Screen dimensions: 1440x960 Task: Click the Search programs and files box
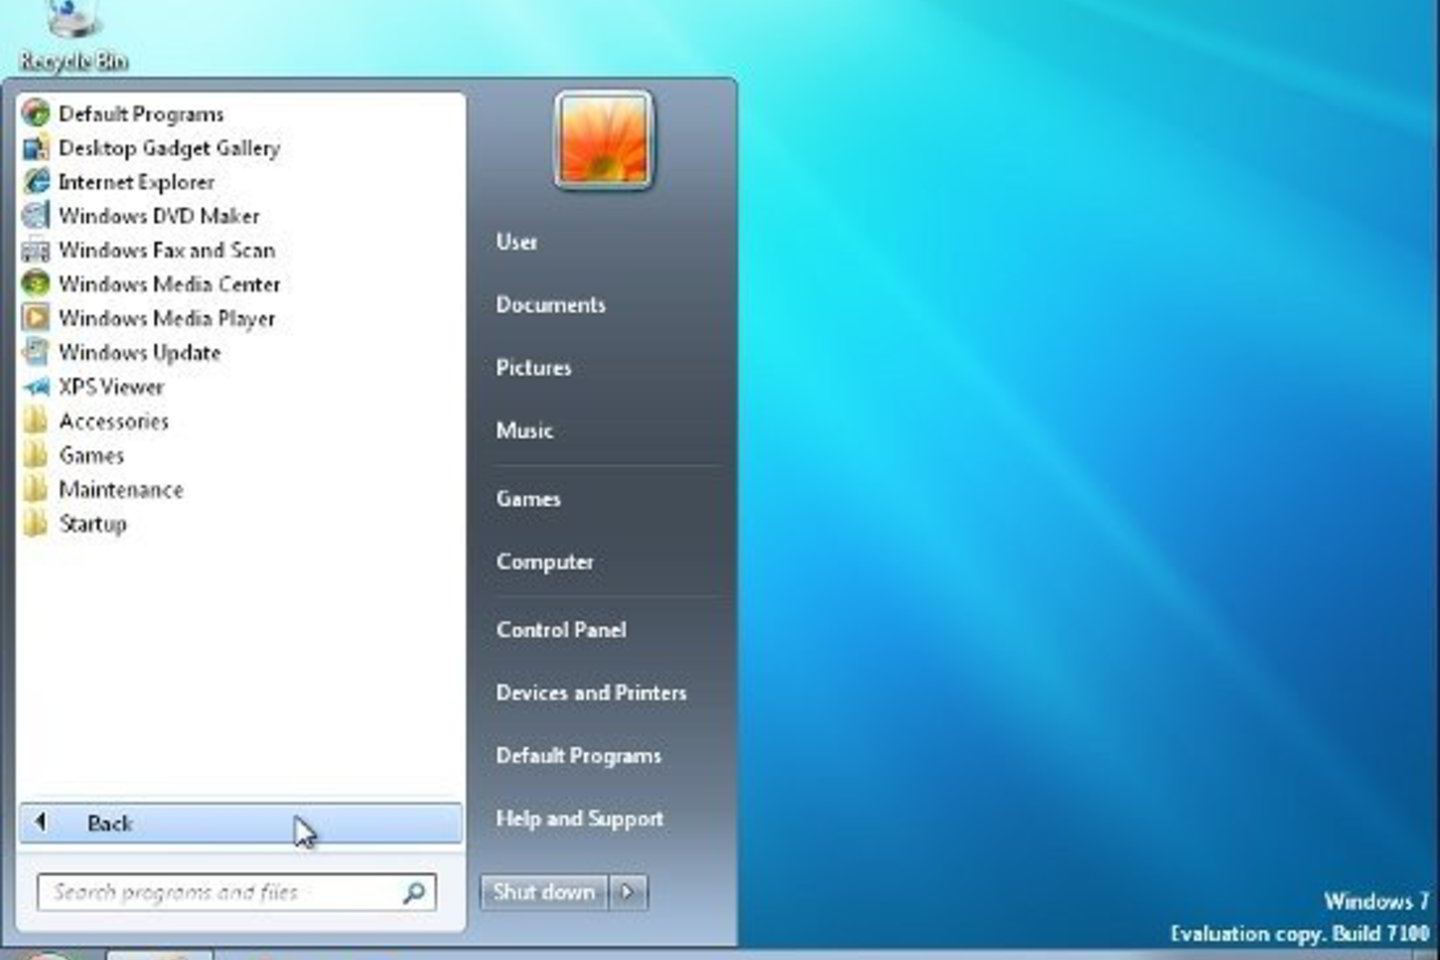pyautogui.click(x=236, y=892)
